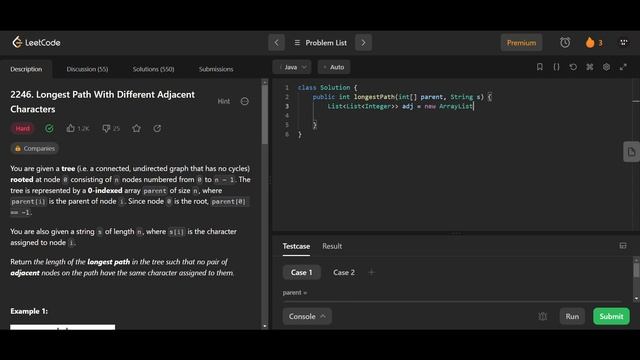640x360 pixels.
Task: Open the Java language dropdown
Action: tap(292, 67)
